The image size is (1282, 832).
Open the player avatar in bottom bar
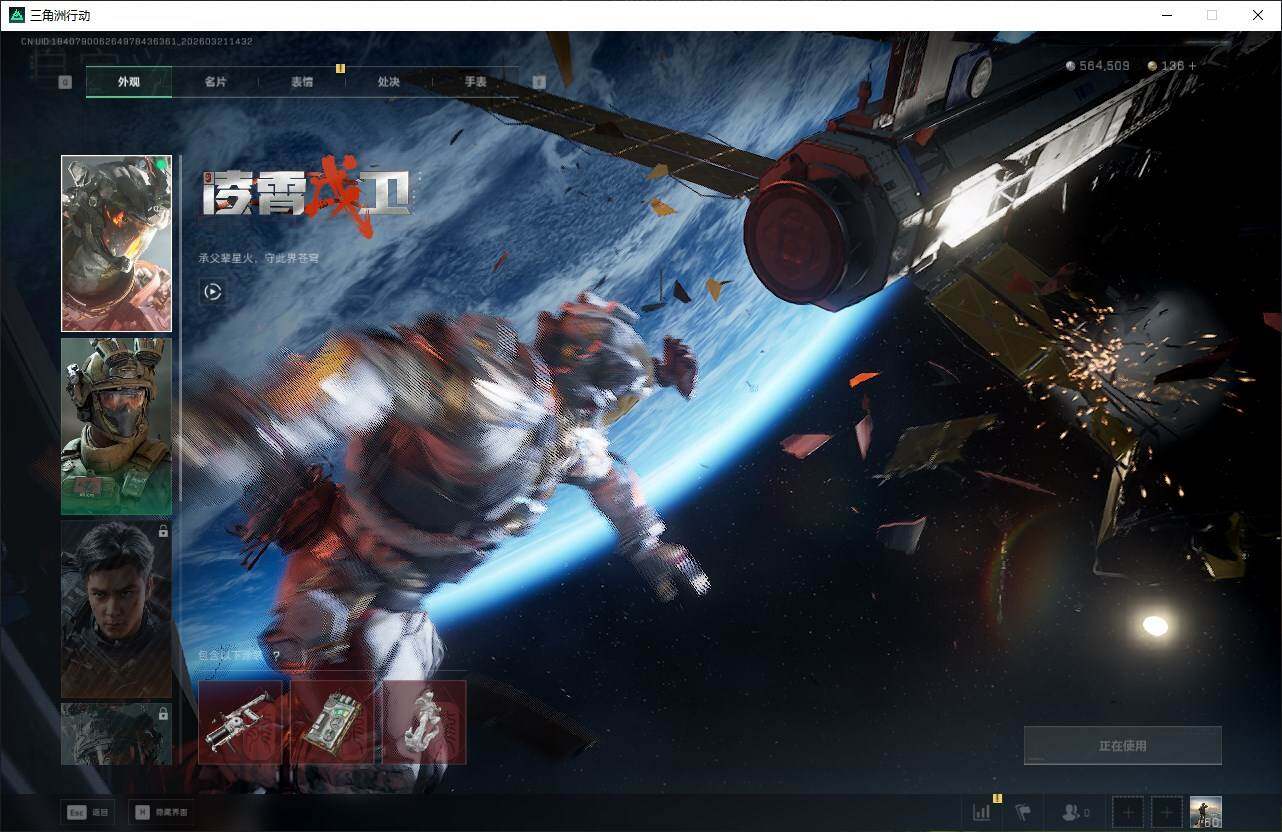pyautogui.click(x=1205, y=813)
